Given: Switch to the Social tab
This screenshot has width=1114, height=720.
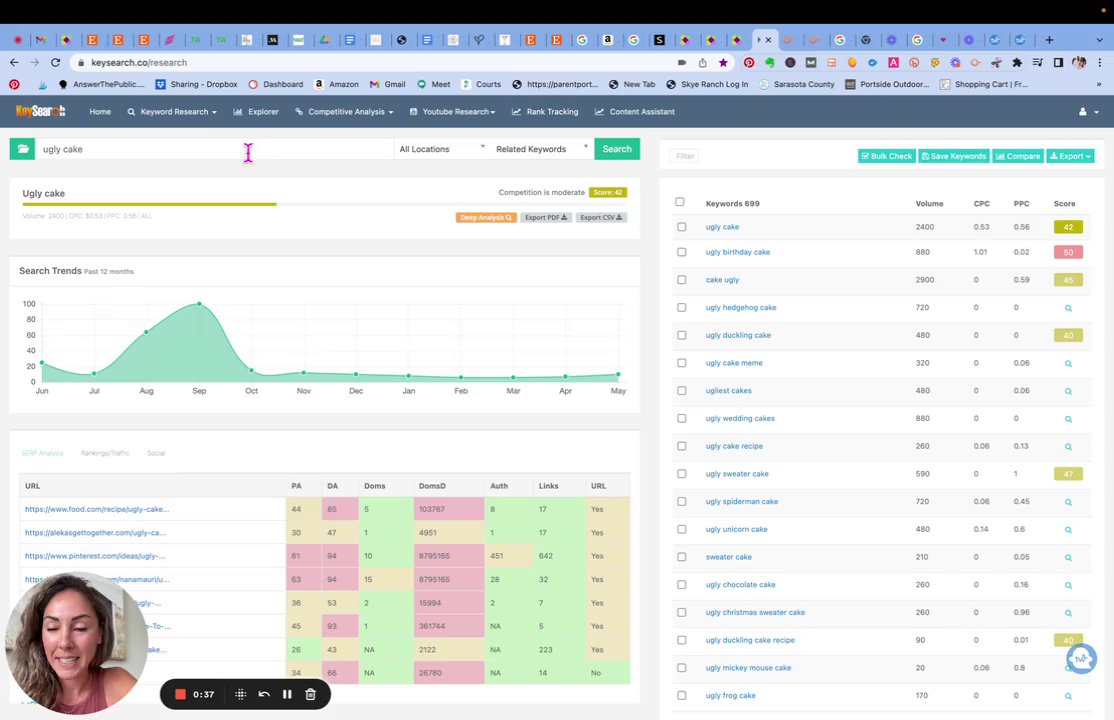Looking at the screenshot, I should [156, 453].
